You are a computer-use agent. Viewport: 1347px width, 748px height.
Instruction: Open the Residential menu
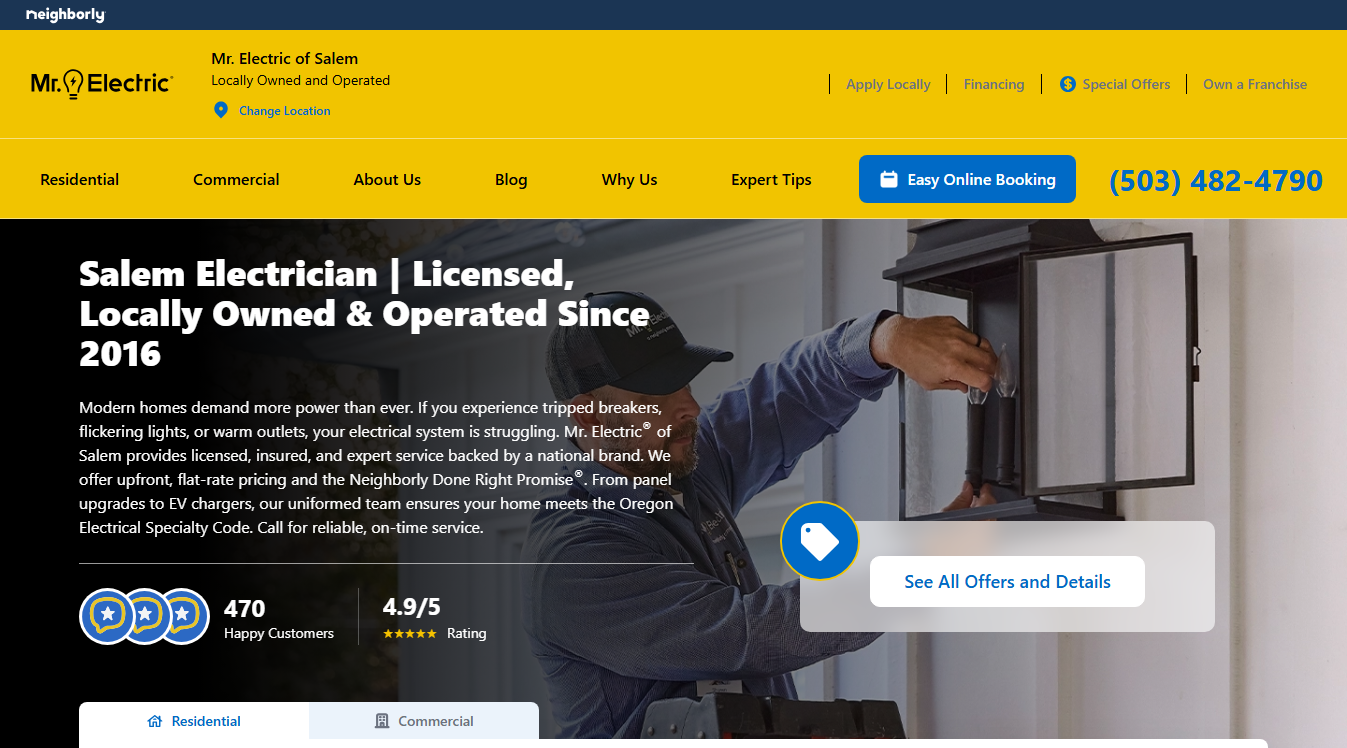click(80, 180)
